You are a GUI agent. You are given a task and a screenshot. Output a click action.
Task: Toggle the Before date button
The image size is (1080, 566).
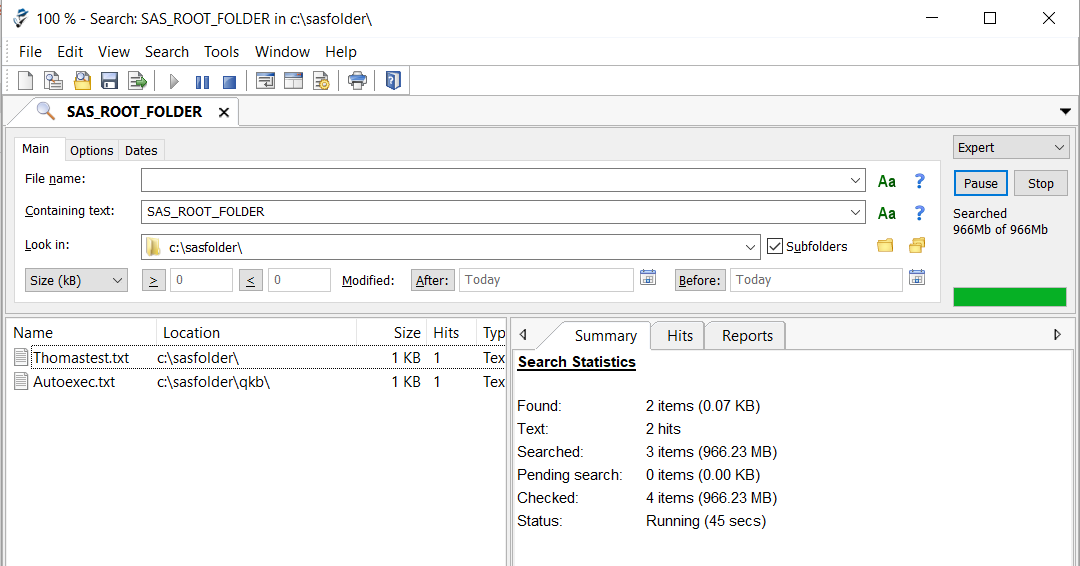[x=699, y=281]
